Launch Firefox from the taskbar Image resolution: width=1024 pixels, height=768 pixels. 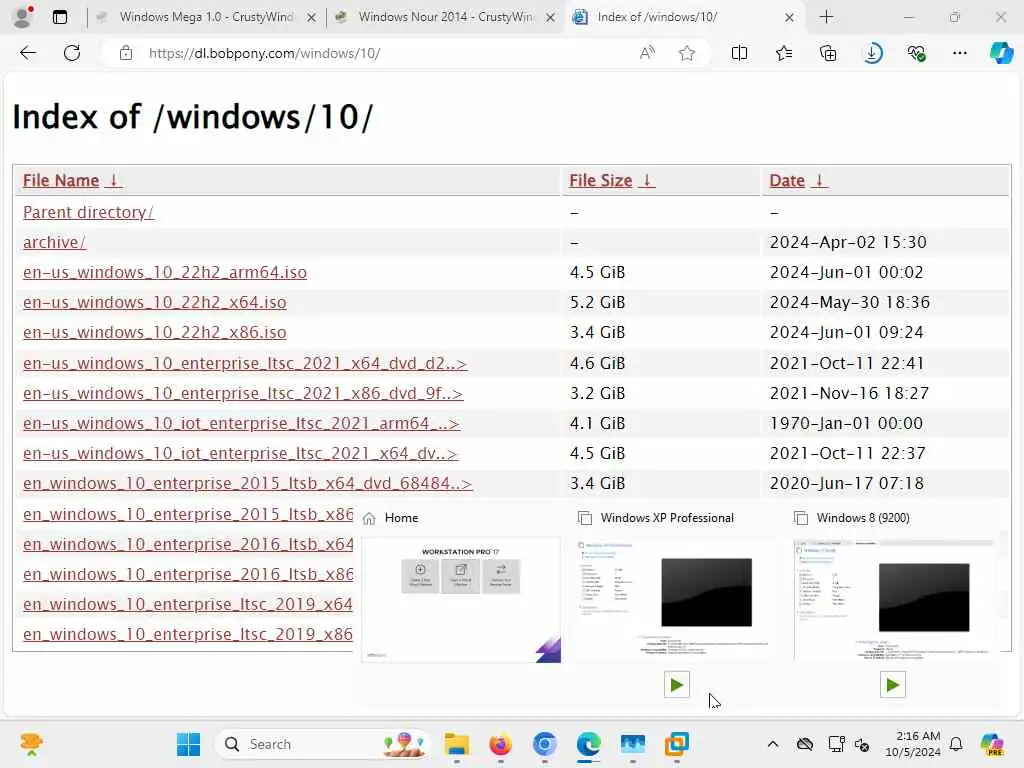(x=500, y=744)
